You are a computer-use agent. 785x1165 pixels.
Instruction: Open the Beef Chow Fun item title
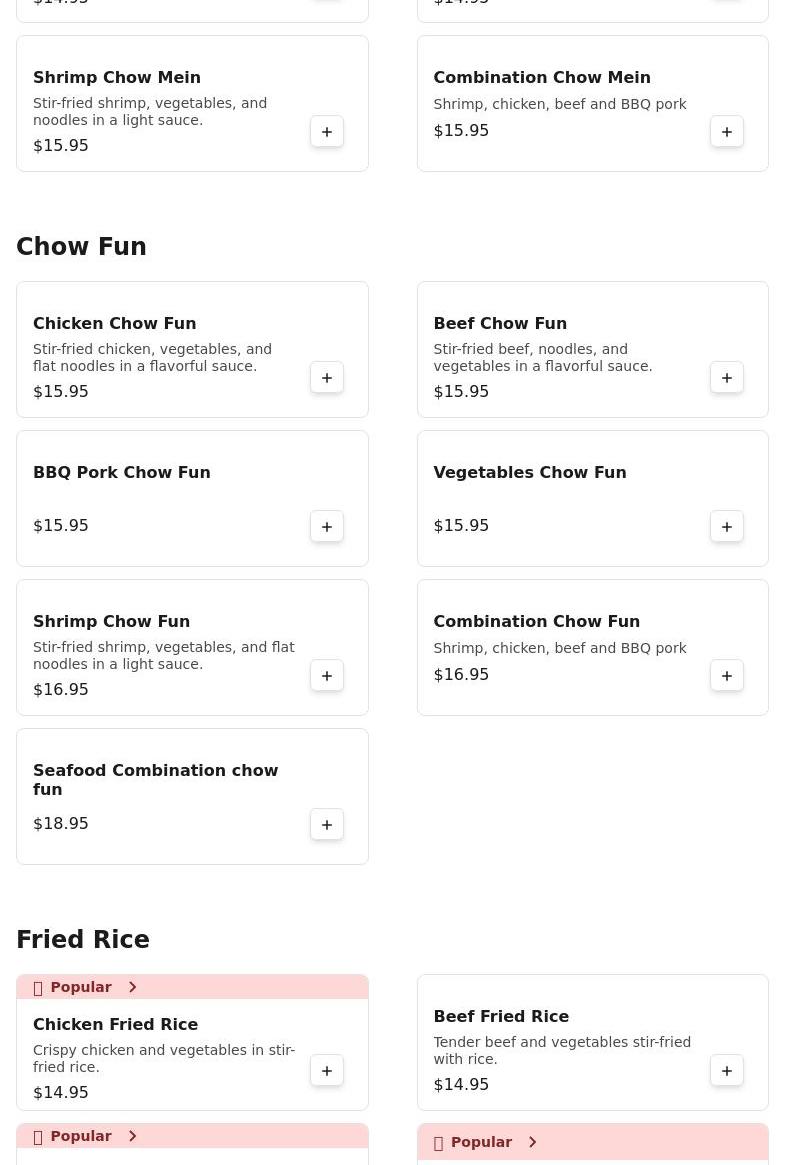pos(500,324)
